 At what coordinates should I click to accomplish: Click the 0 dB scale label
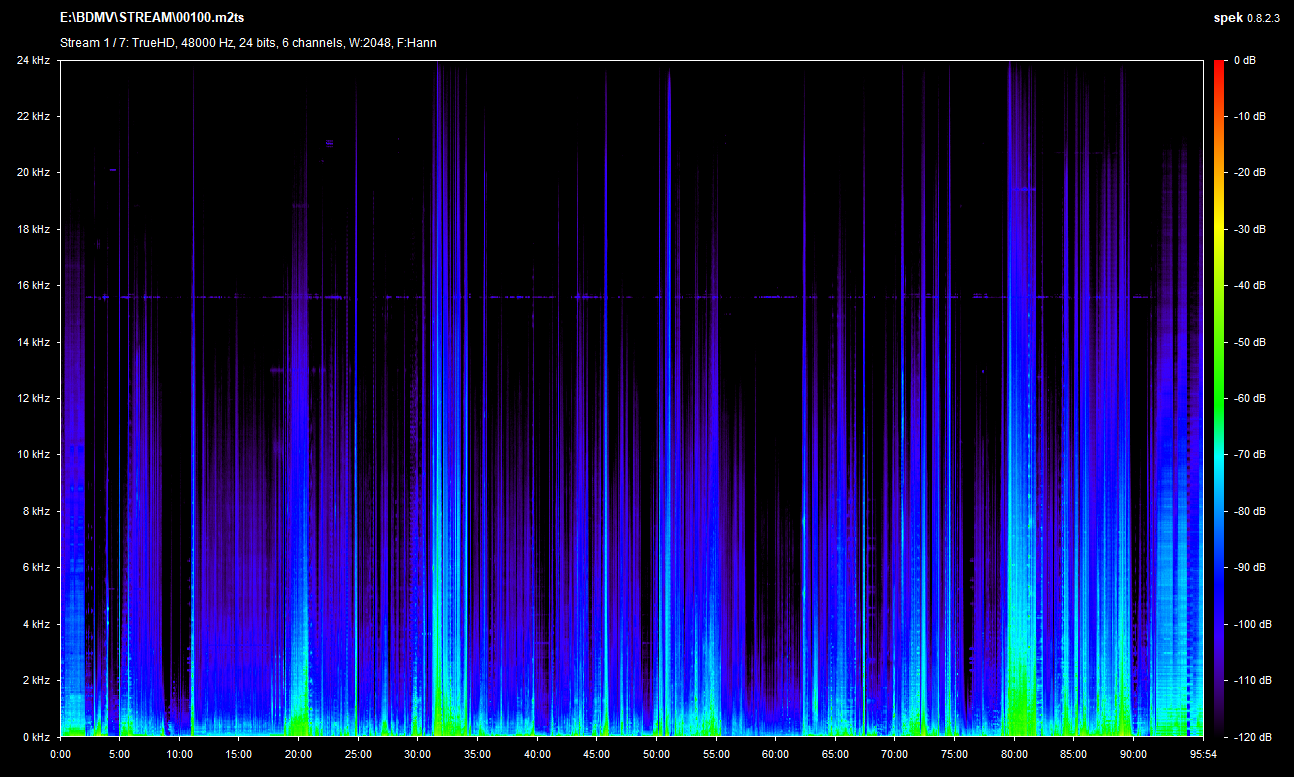[x=1244, y=61]
